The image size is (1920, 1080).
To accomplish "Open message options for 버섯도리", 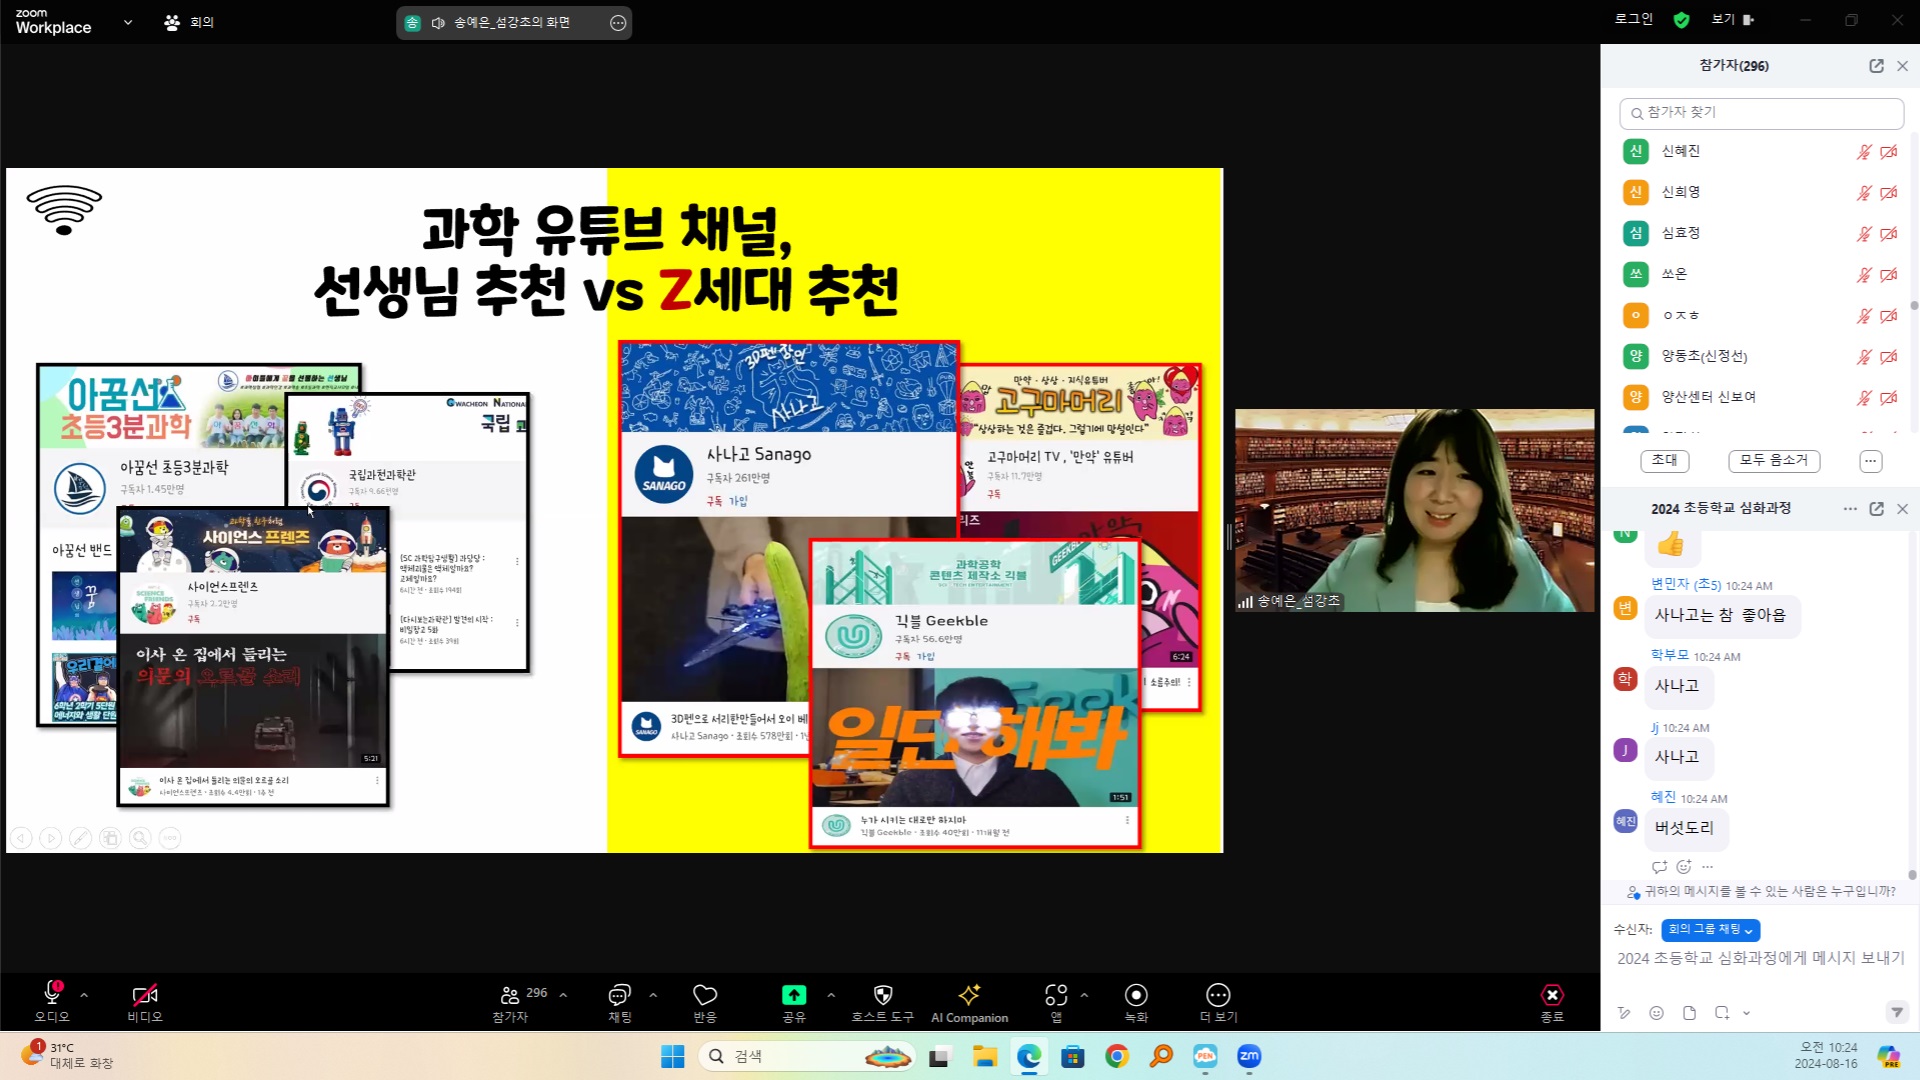I will 1708,867.
